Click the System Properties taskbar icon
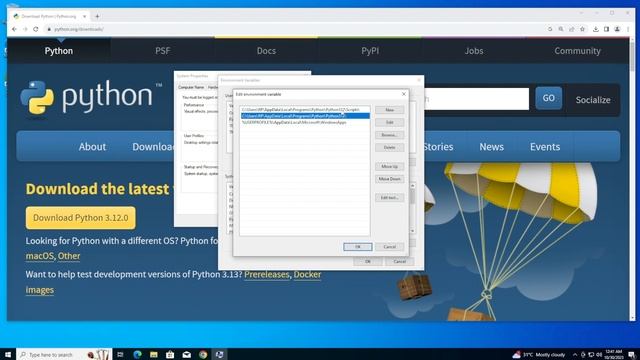The height and width of the screenshot is (360, 640). (x=220, y=354)
